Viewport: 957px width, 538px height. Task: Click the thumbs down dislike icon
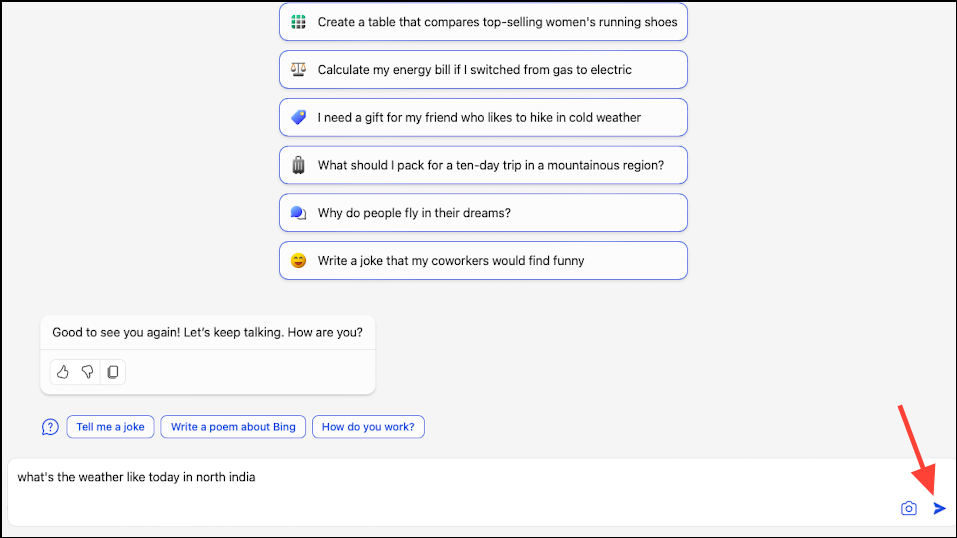click(87, 372)
